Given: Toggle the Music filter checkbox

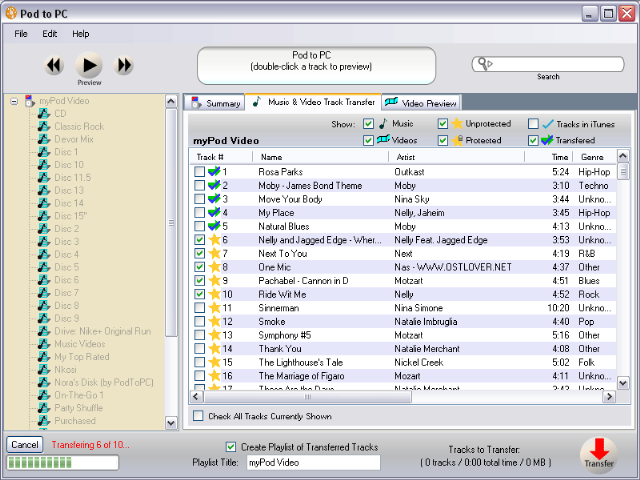Looking at the screenshot, I should [x=368, y=123].
